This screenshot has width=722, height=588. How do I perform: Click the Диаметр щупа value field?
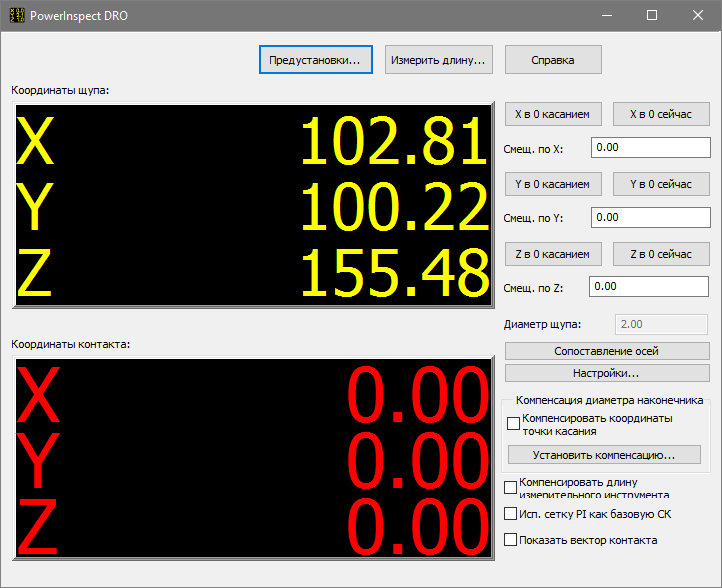[661, 324]
